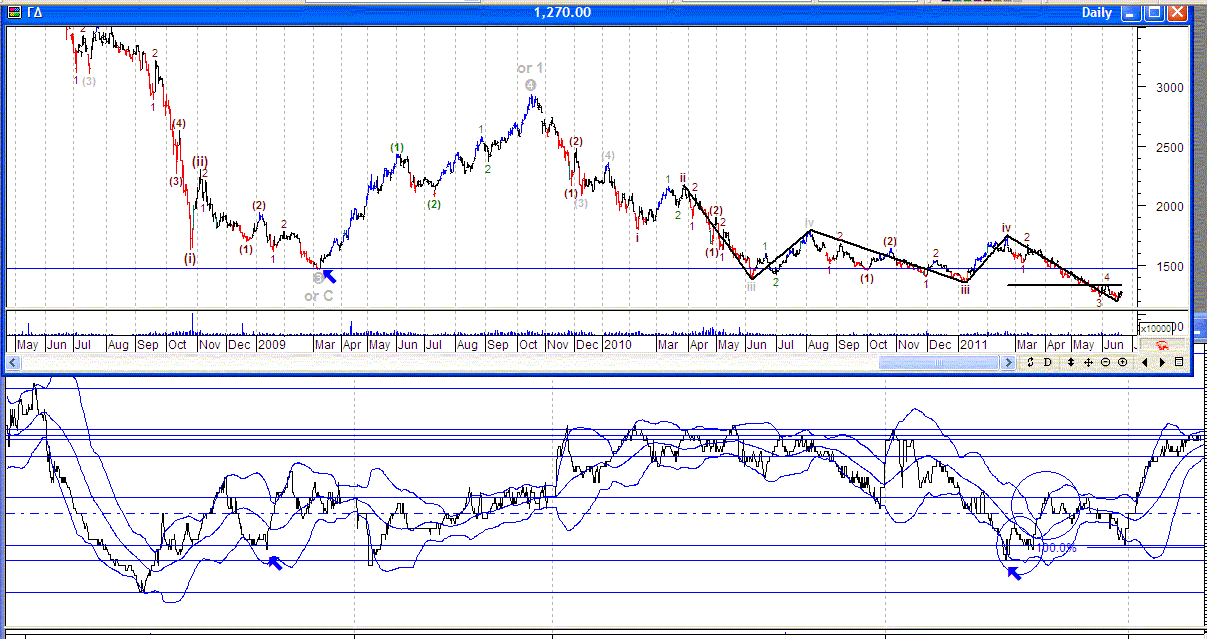Minimize the chart window
1207x639 pixels.
click(1132, 13)
